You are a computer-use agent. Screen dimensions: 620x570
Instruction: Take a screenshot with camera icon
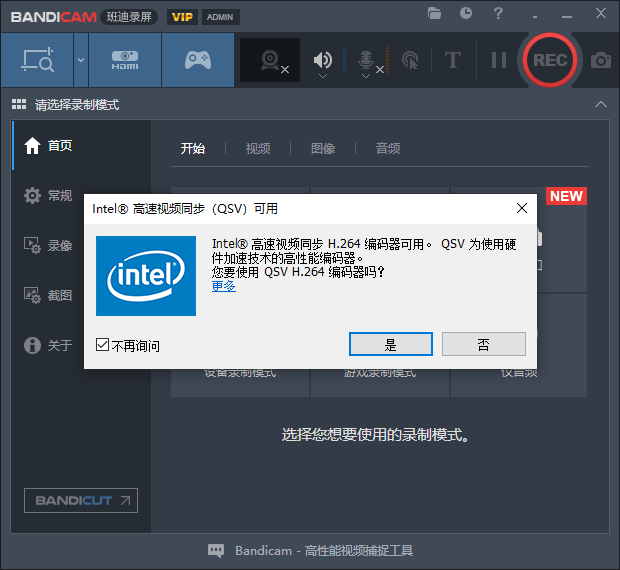coord(600,60)
